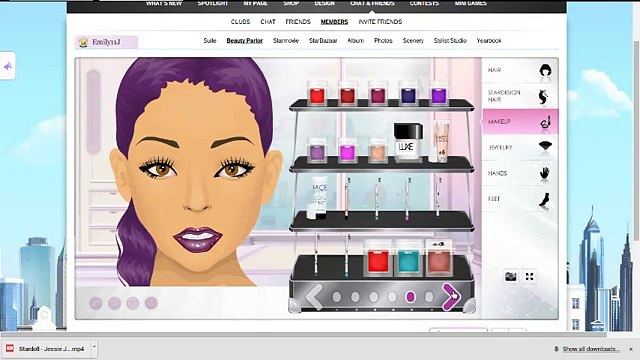Screen dimensions: 640x360
Task: Select the second shelf page dot
Action: pyautogui.click(x=355, y=297)
